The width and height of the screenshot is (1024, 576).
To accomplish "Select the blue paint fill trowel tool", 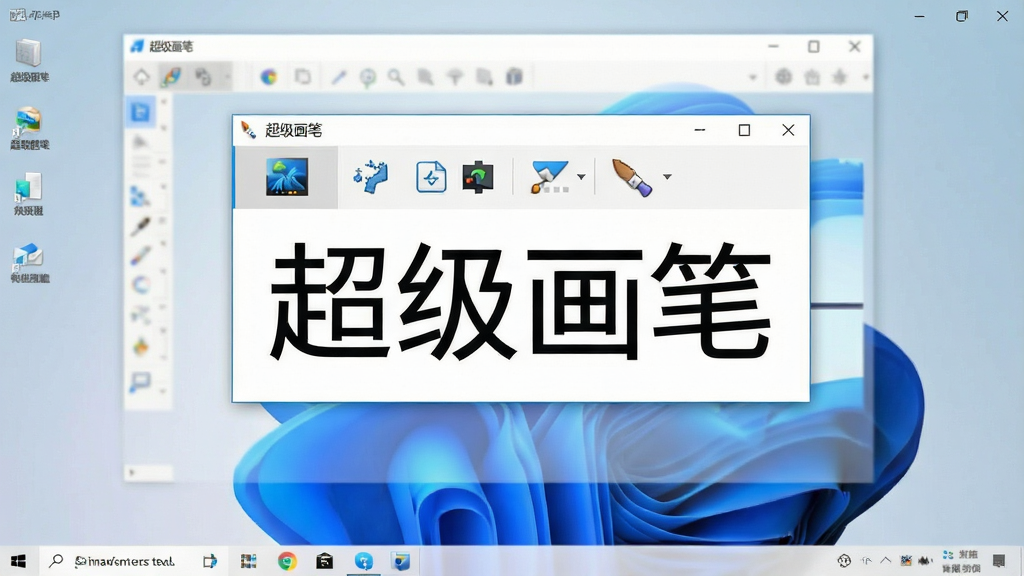I will click(549, 177).
